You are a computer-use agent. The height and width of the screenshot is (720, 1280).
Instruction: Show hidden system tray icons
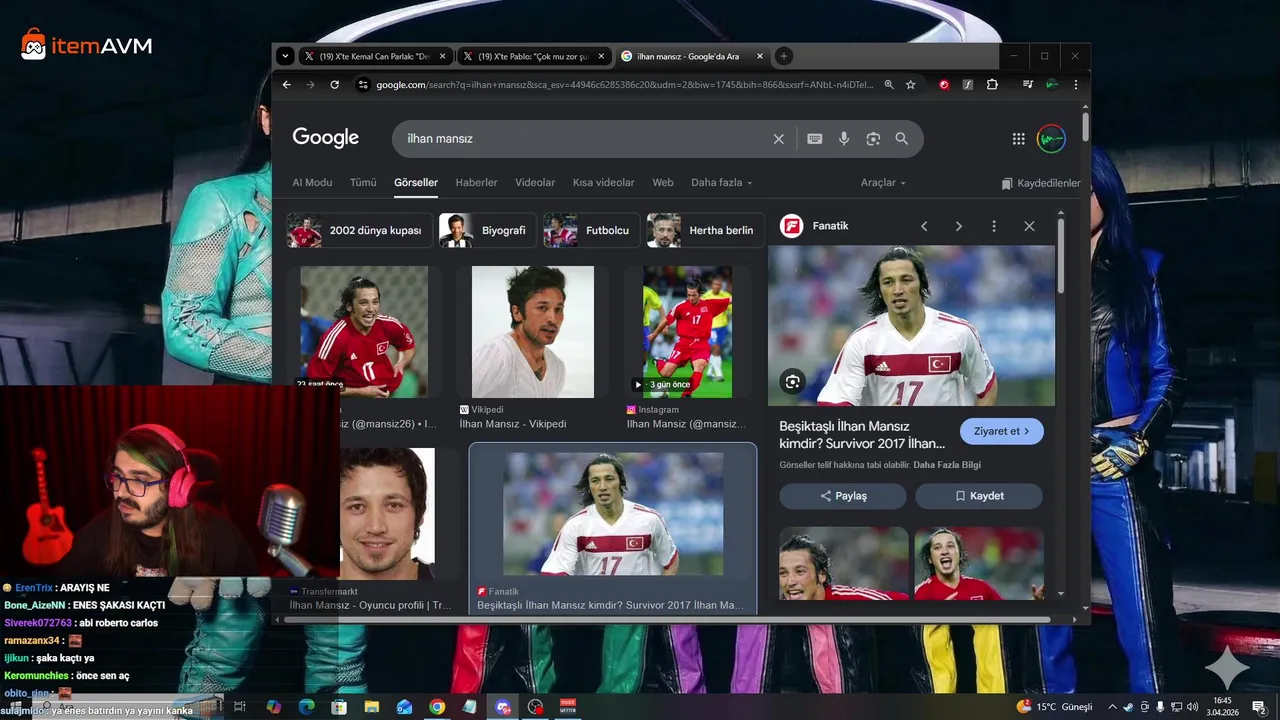coord(1112,706)
